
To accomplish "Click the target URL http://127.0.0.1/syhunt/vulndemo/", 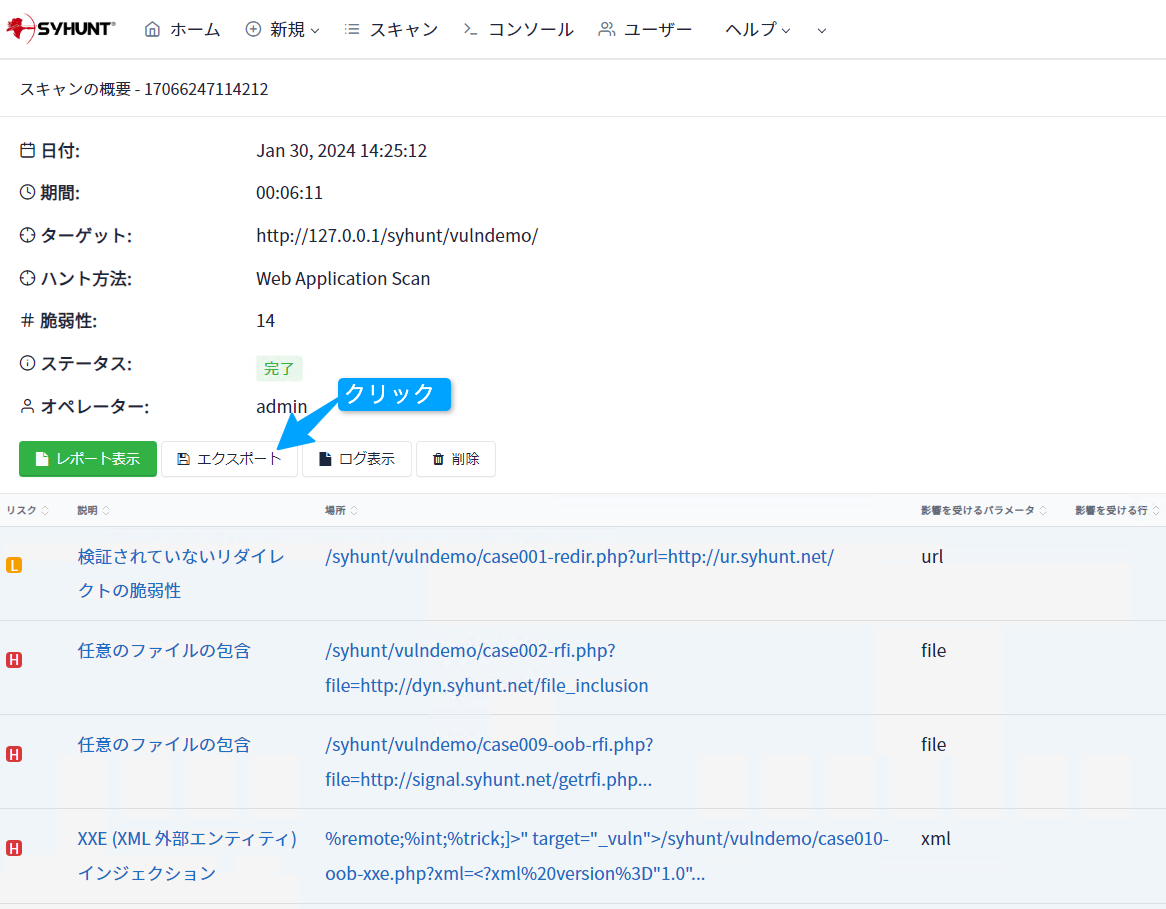I will (397, 236).
